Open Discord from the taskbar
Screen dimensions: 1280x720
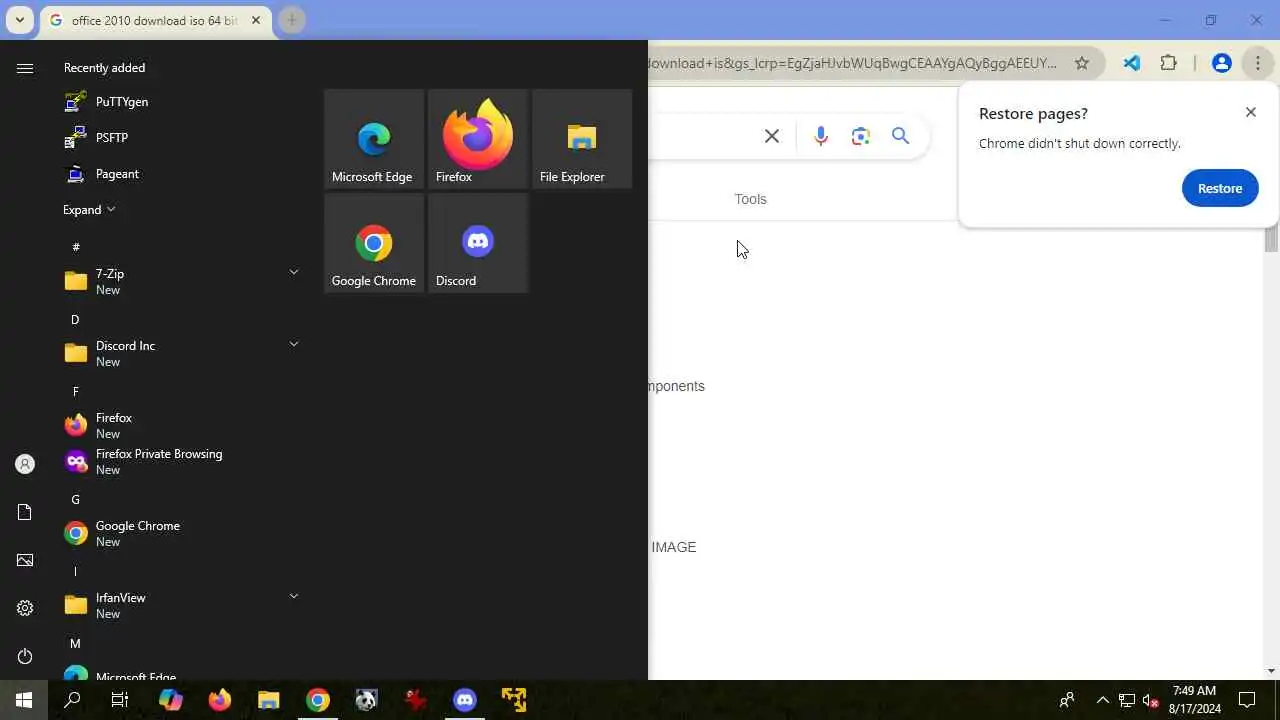pos(465,700)
